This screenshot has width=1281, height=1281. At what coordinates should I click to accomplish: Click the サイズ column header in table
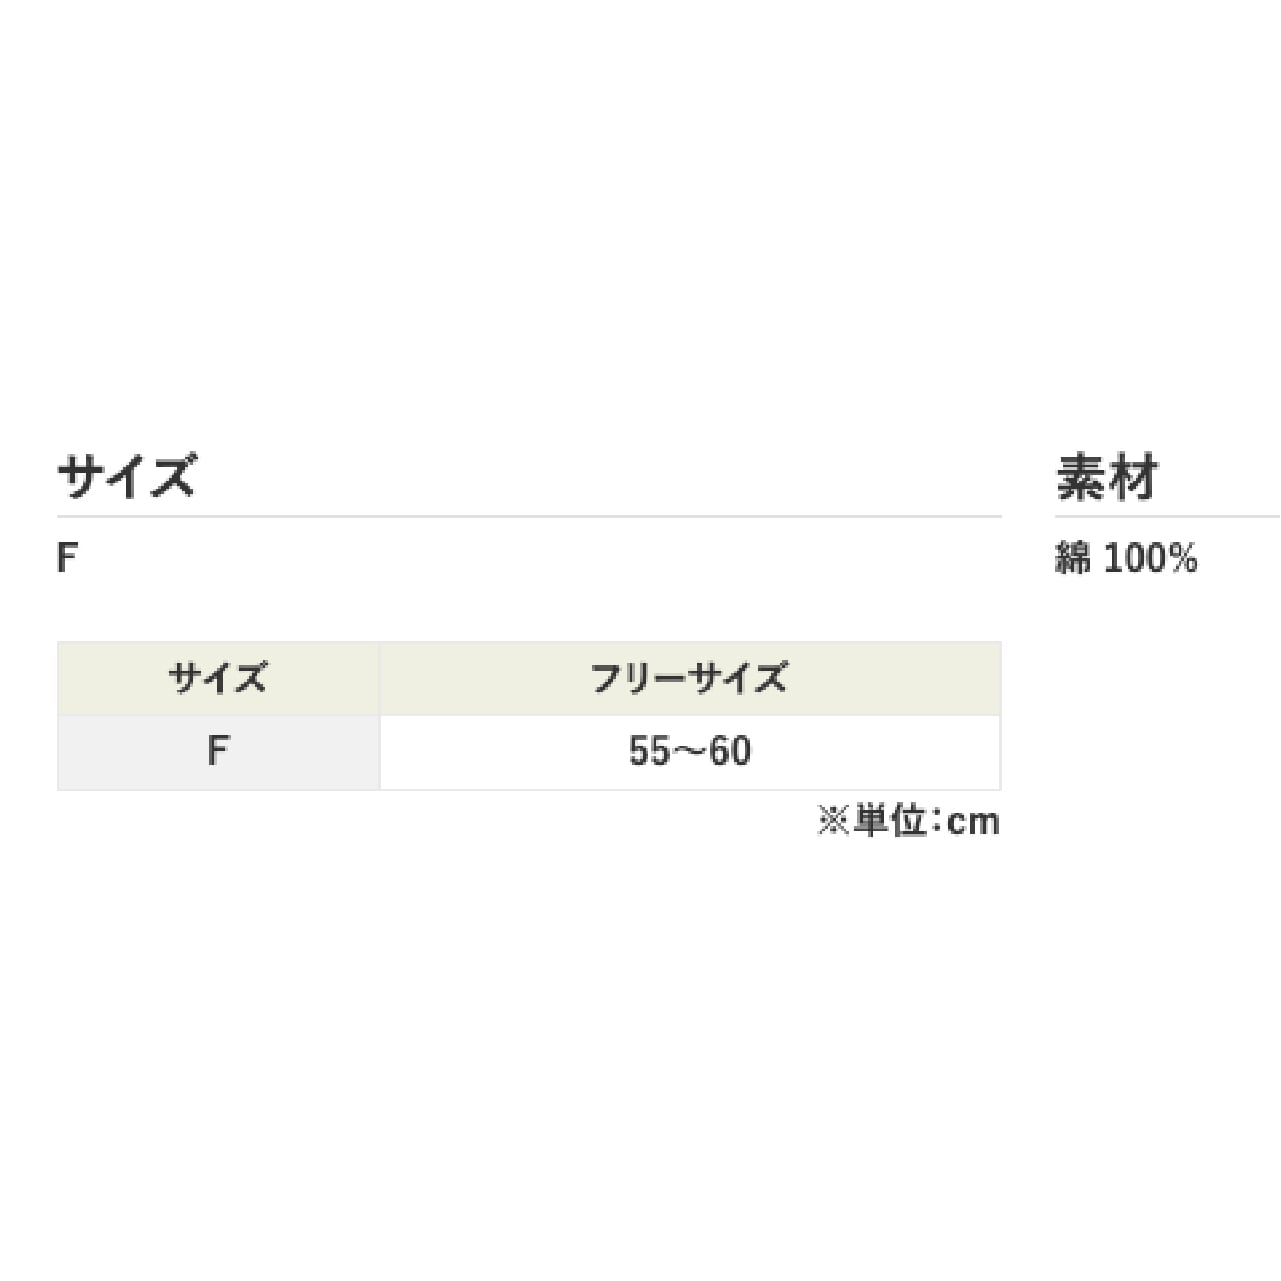click(218, 679)
